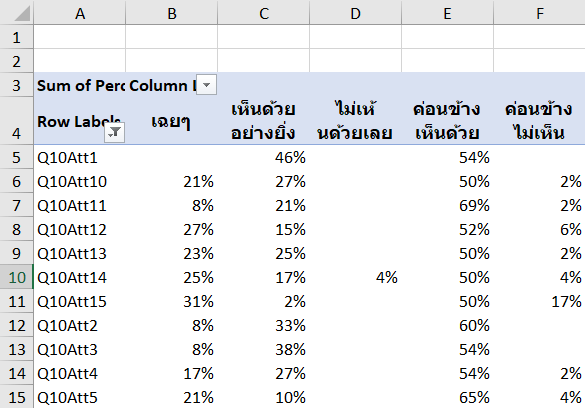Select the 17% cell in column F
Screen dimensions: 585x408
(539, 301)
